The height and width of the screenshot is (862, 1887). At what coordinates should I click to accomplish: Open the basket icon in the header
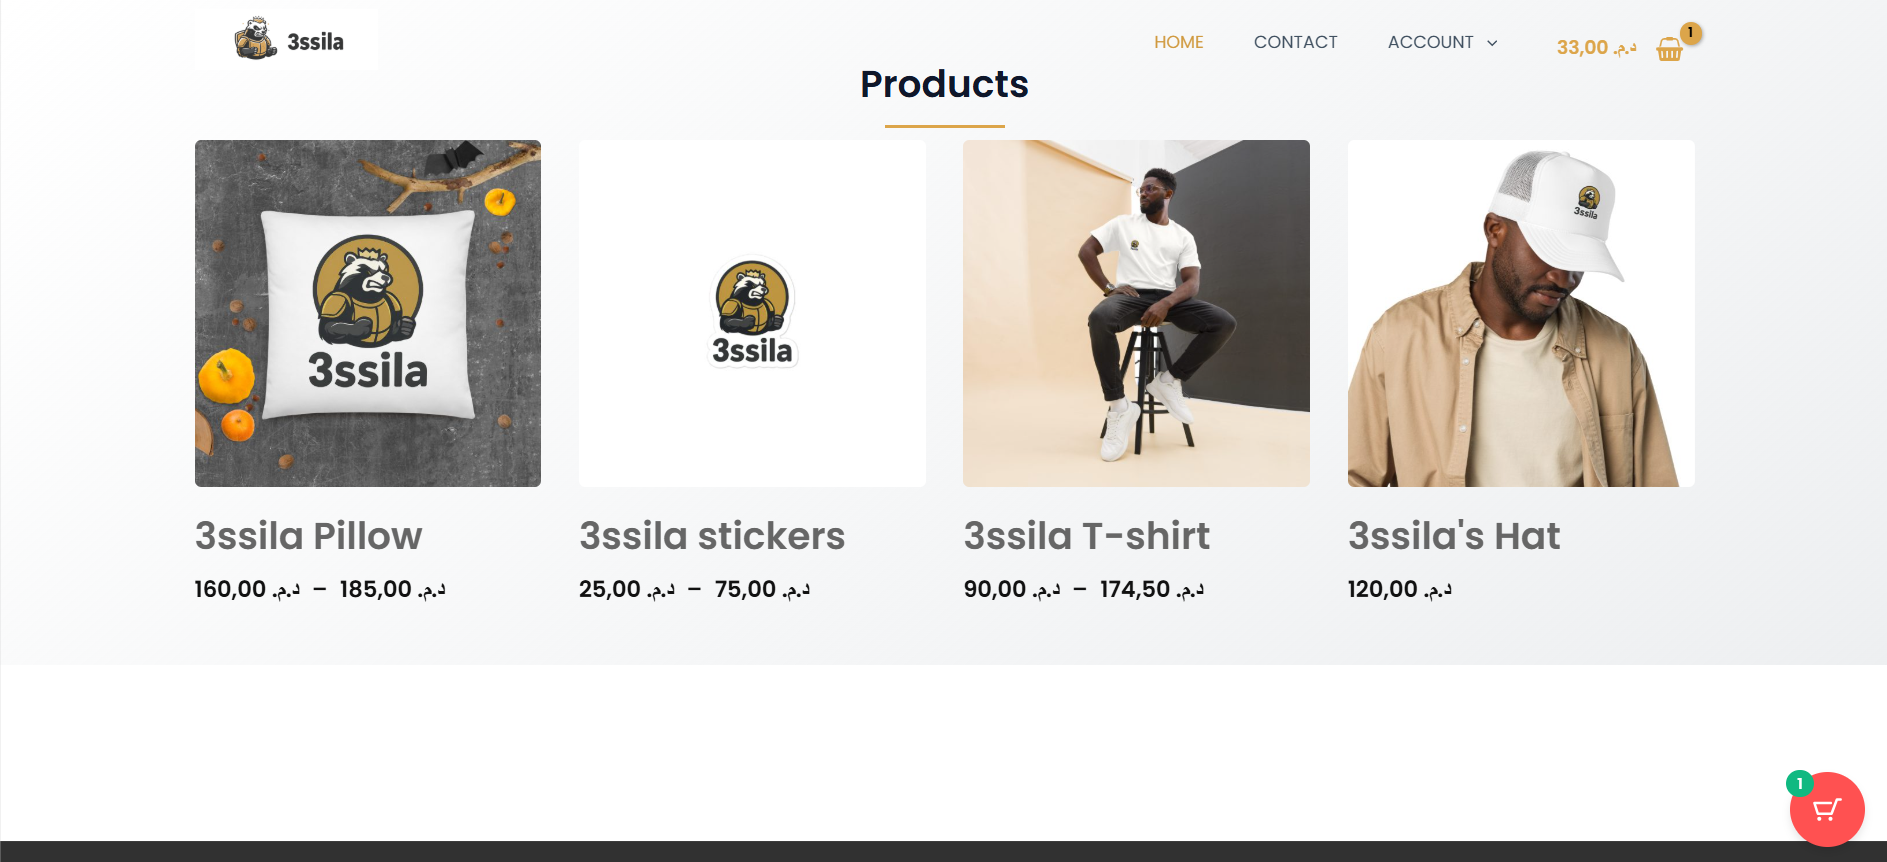(x=1669, y=49)
